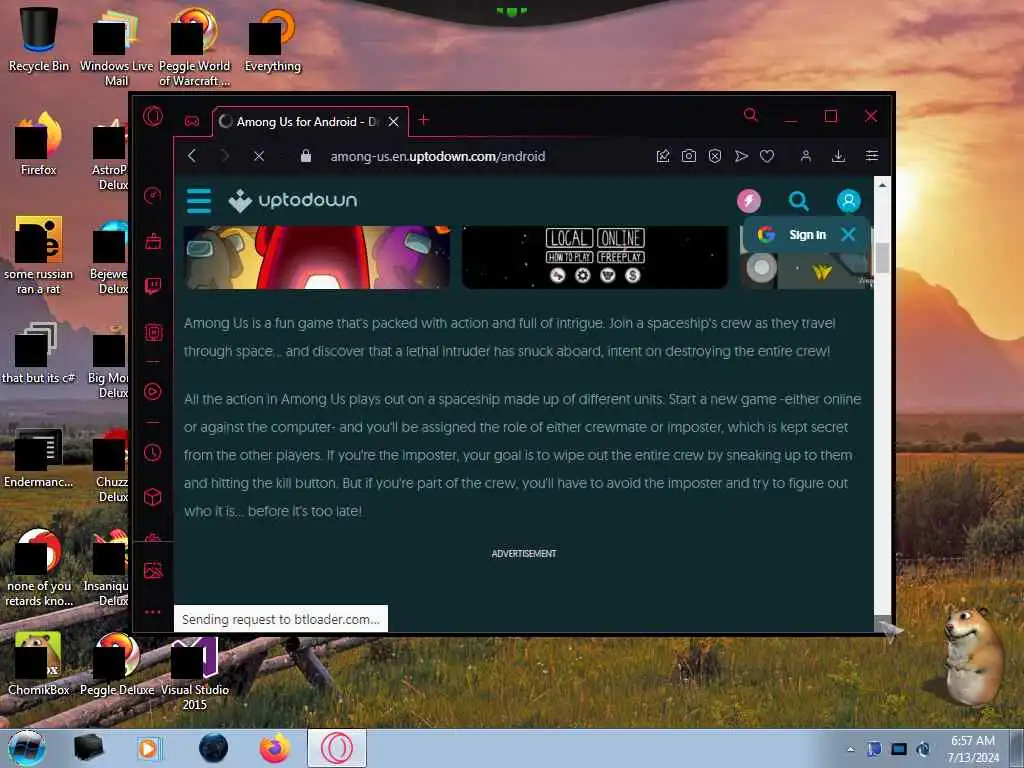Open Firefox from the taskbar
This screenshot has width=1024, height=768.
[275, 748]
